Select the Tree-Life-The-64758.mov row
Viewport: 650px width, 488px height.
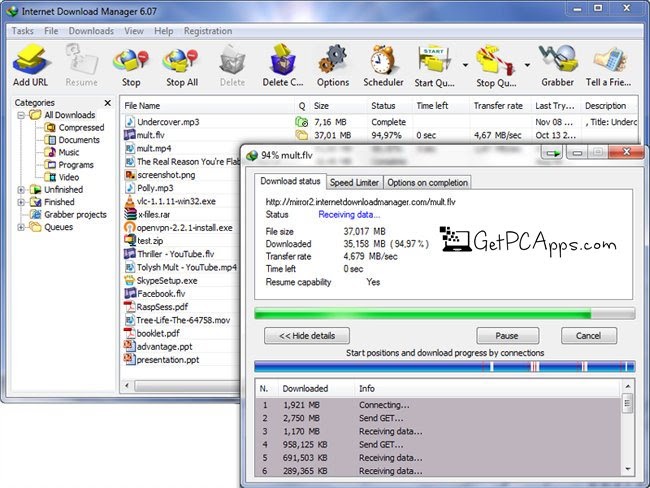181,320
